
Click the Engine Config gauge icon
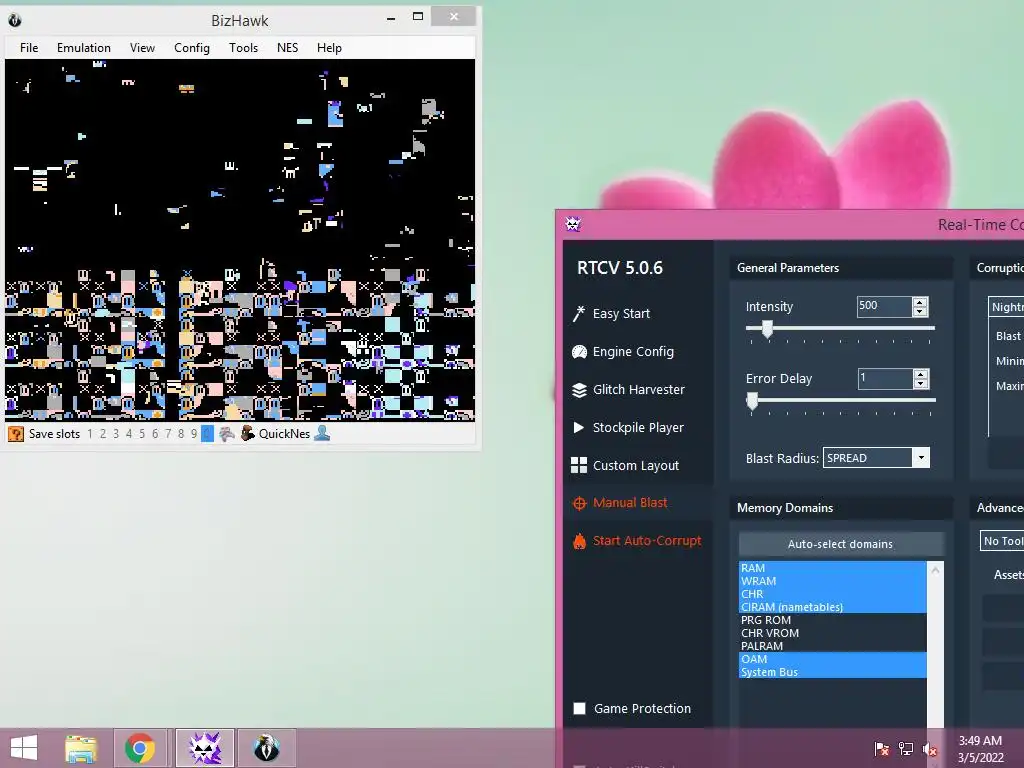tap(579, 352)
